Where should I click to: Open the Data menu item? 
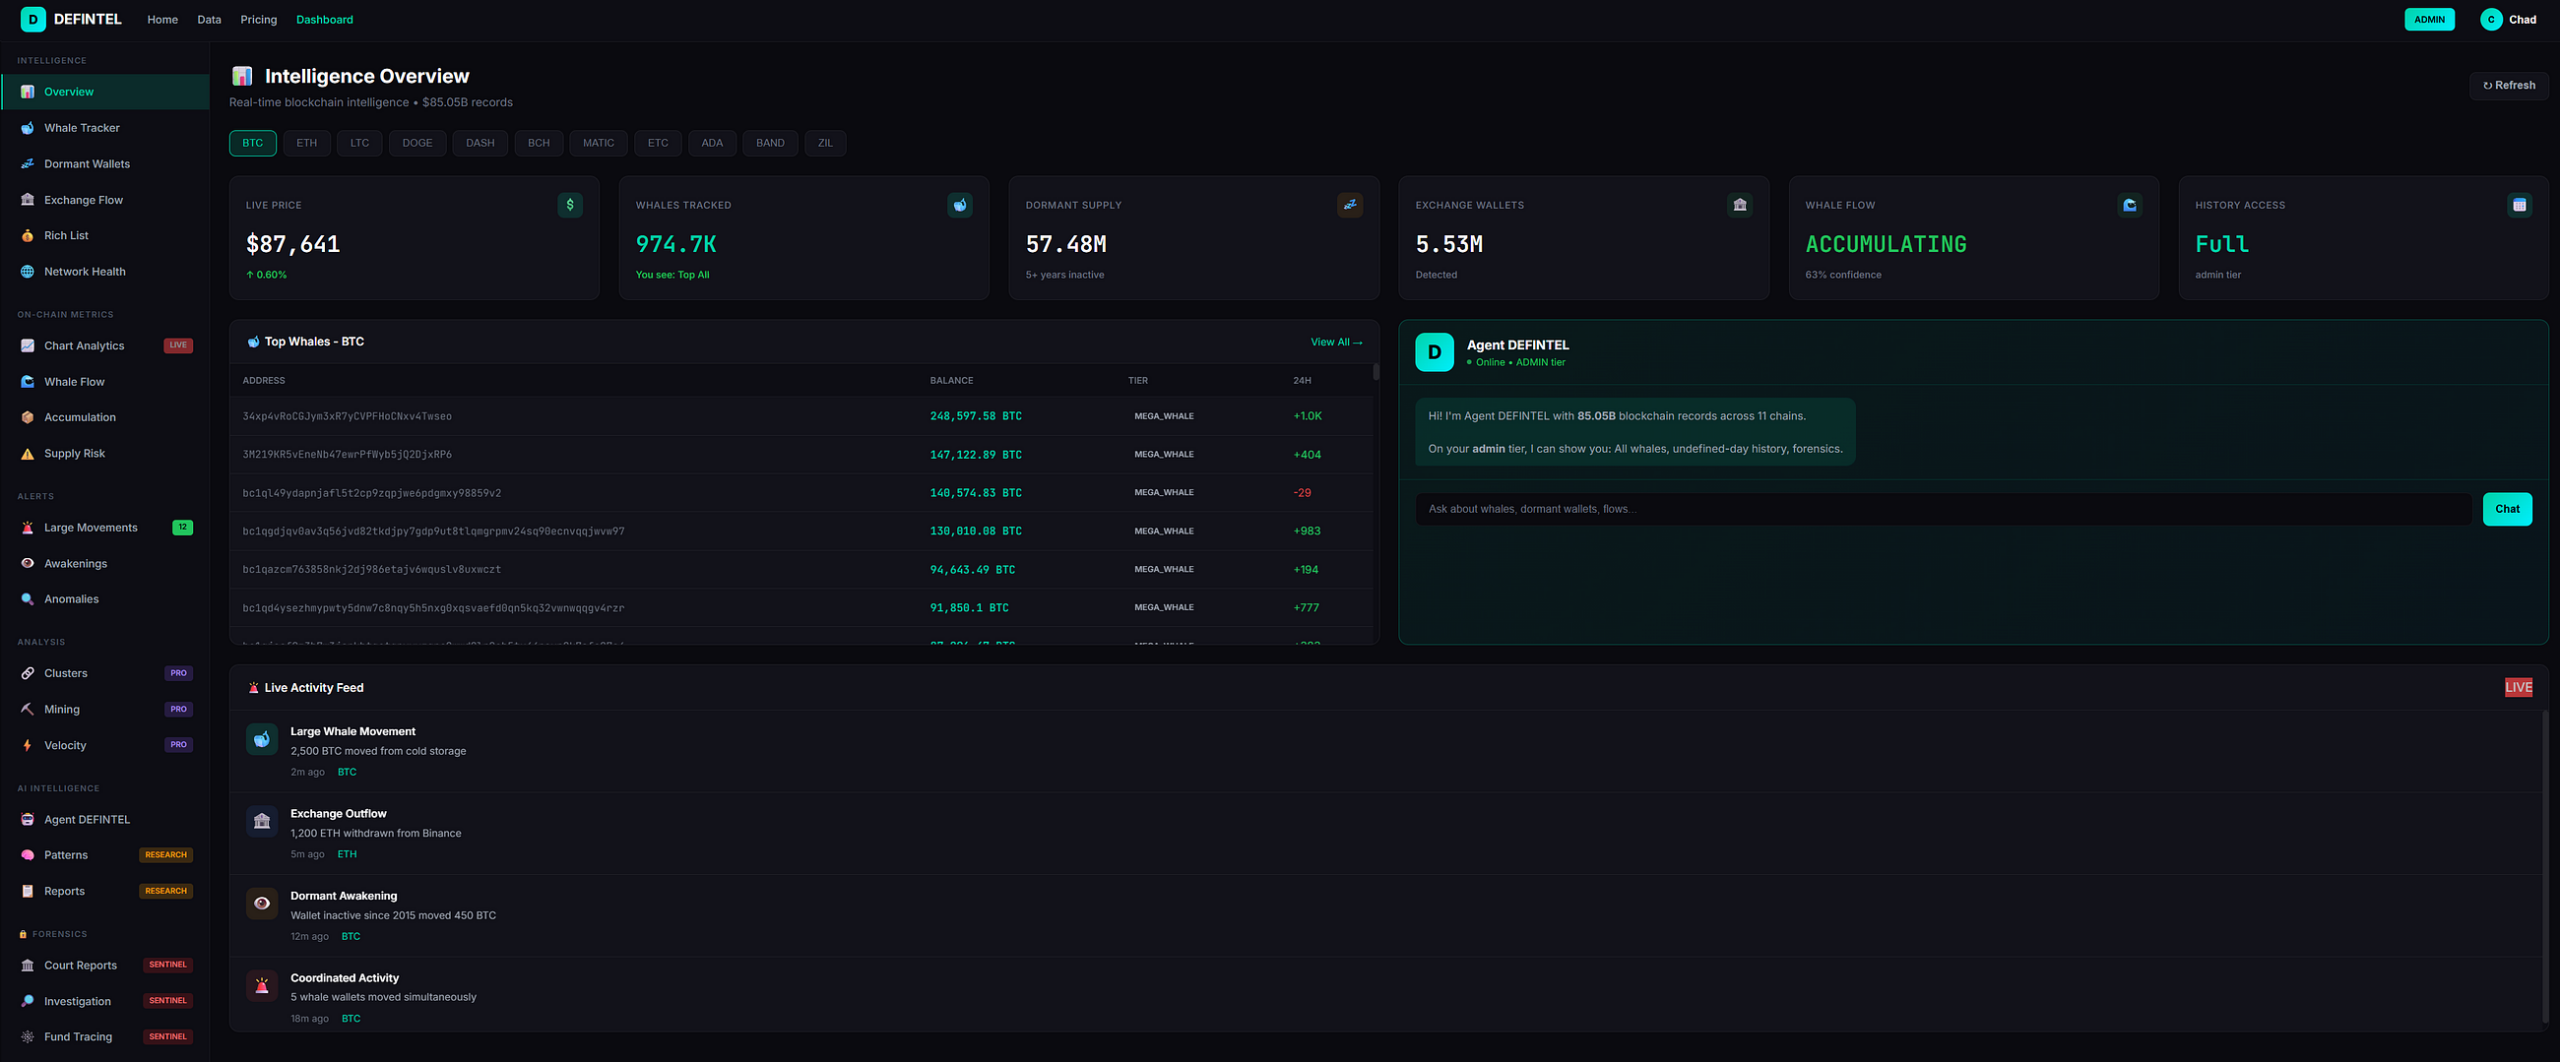tap(208, 19)
